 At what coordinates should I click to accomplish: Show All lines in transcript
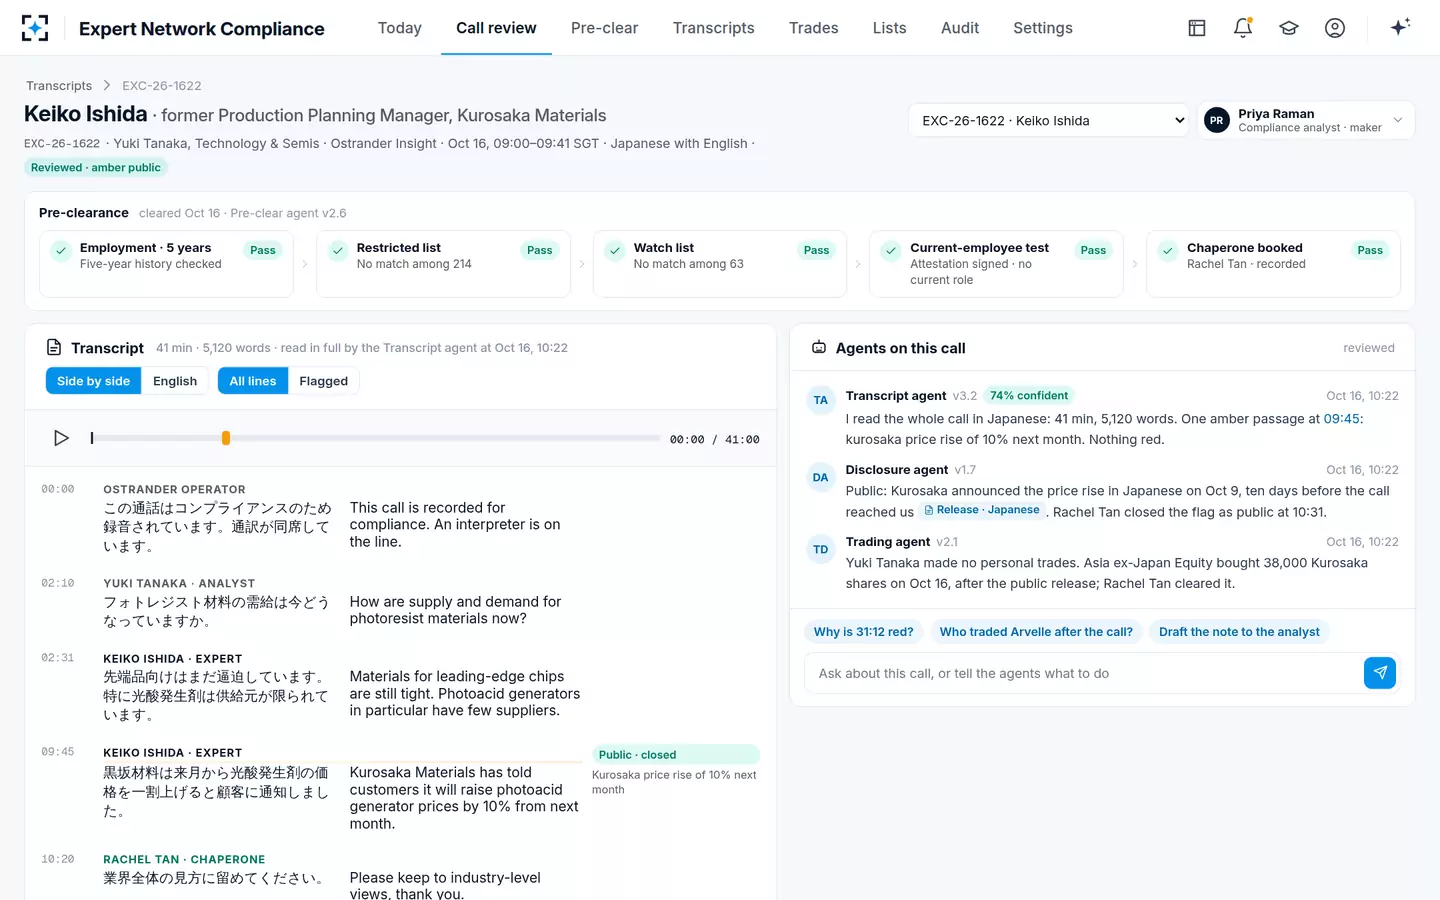pos(253,381)
